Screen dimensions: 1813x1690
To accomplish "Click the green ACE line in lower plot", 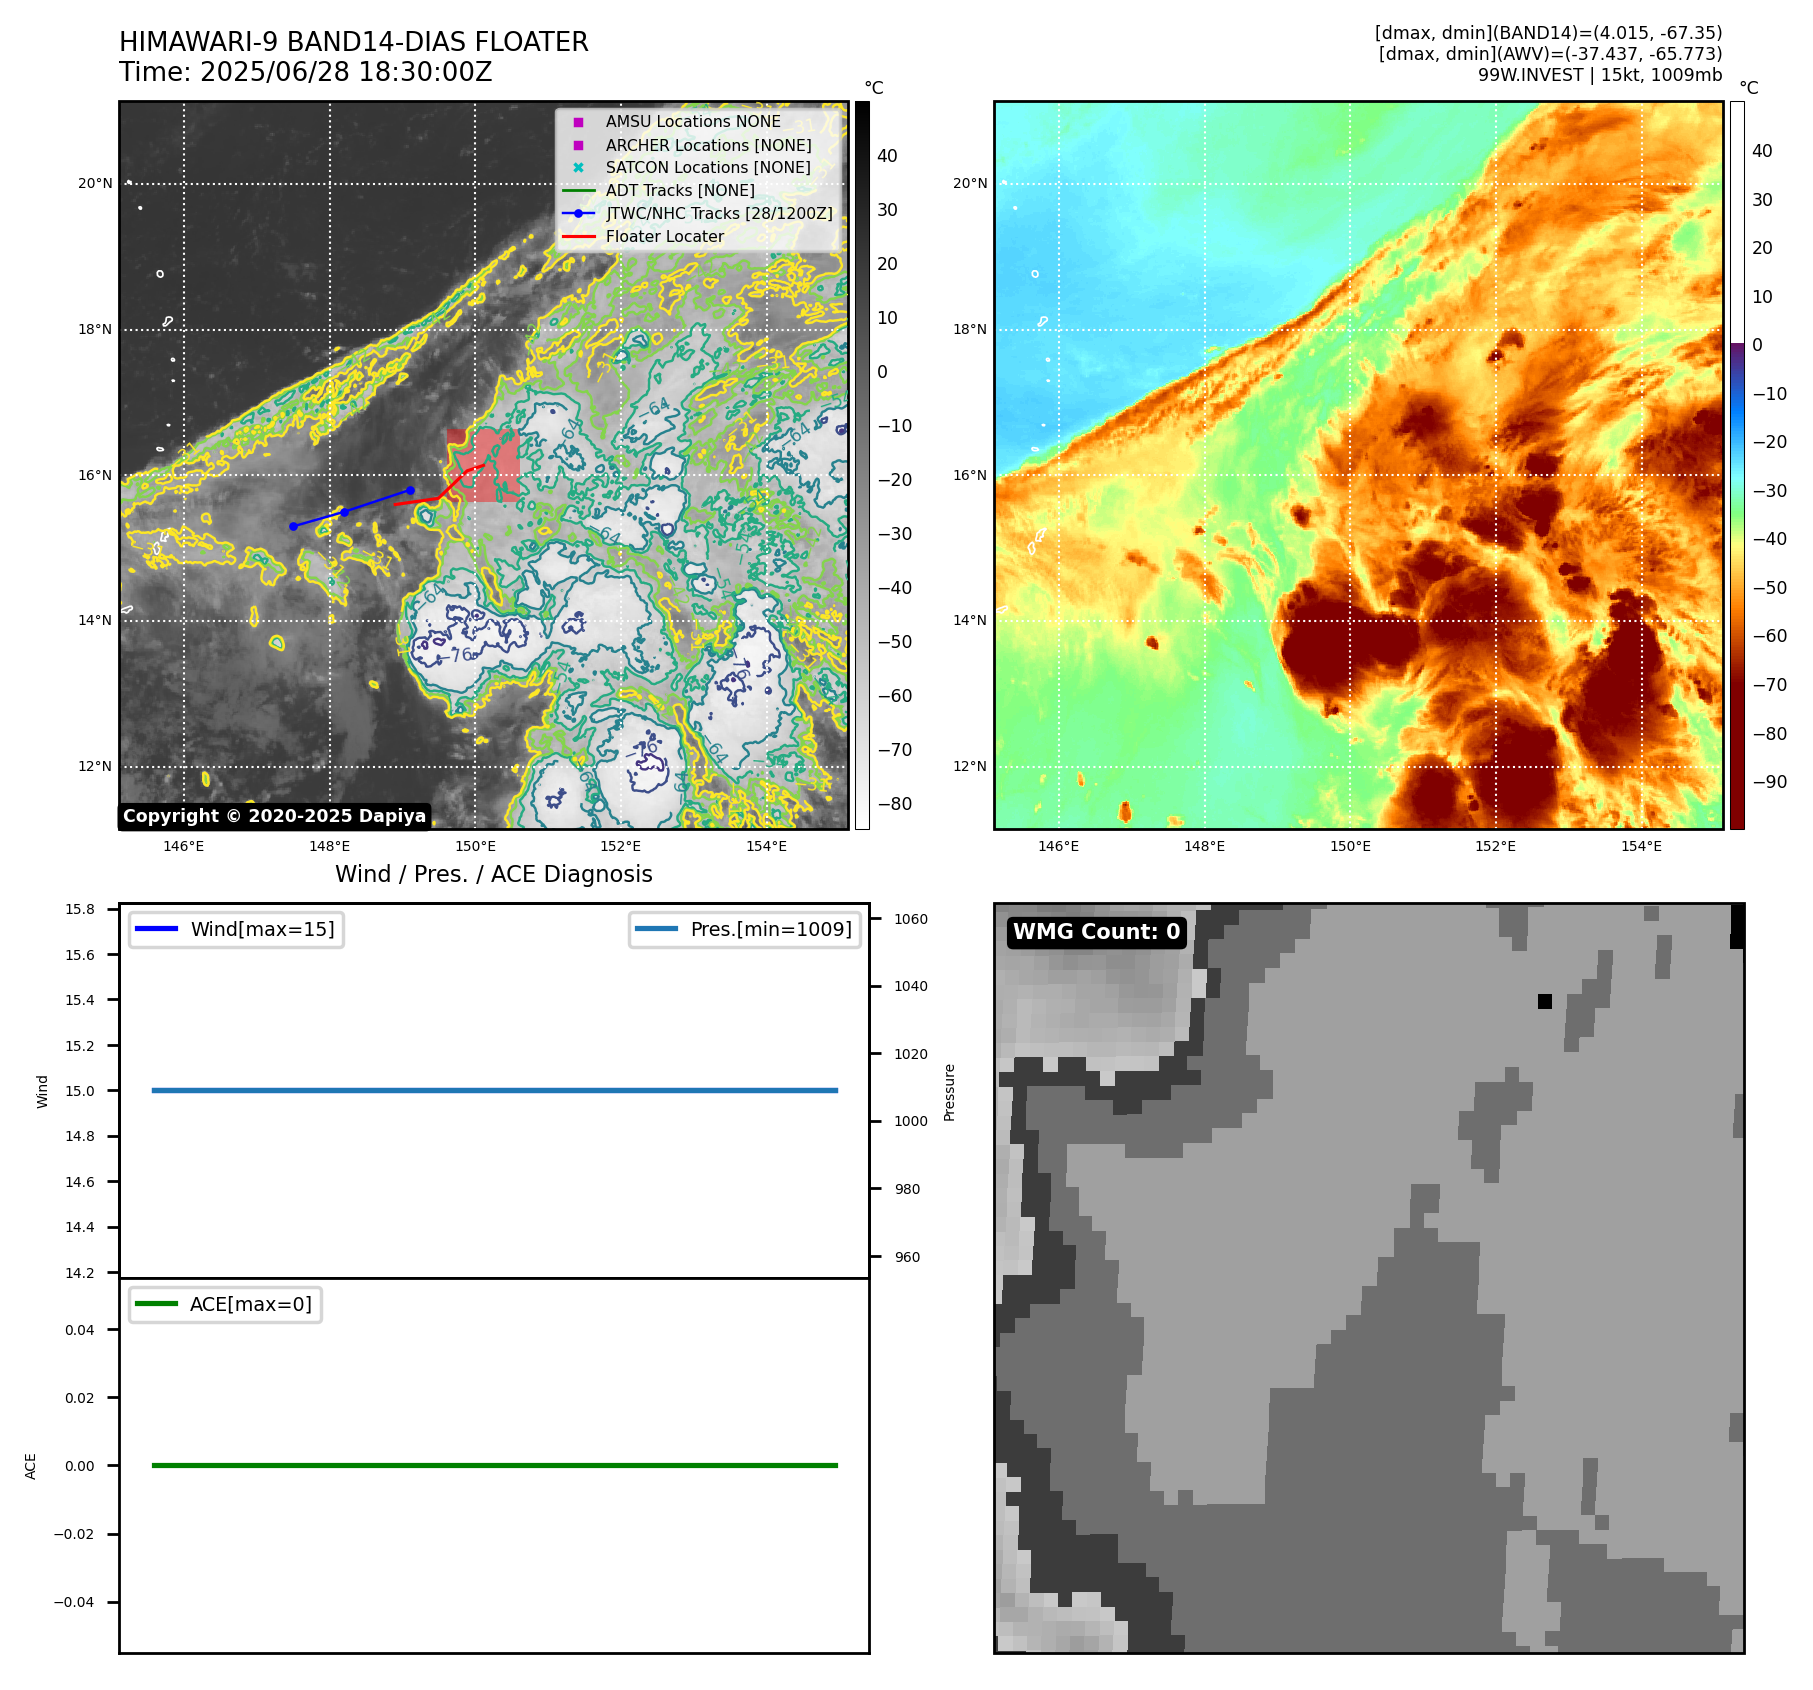I will click(494, 1465).
